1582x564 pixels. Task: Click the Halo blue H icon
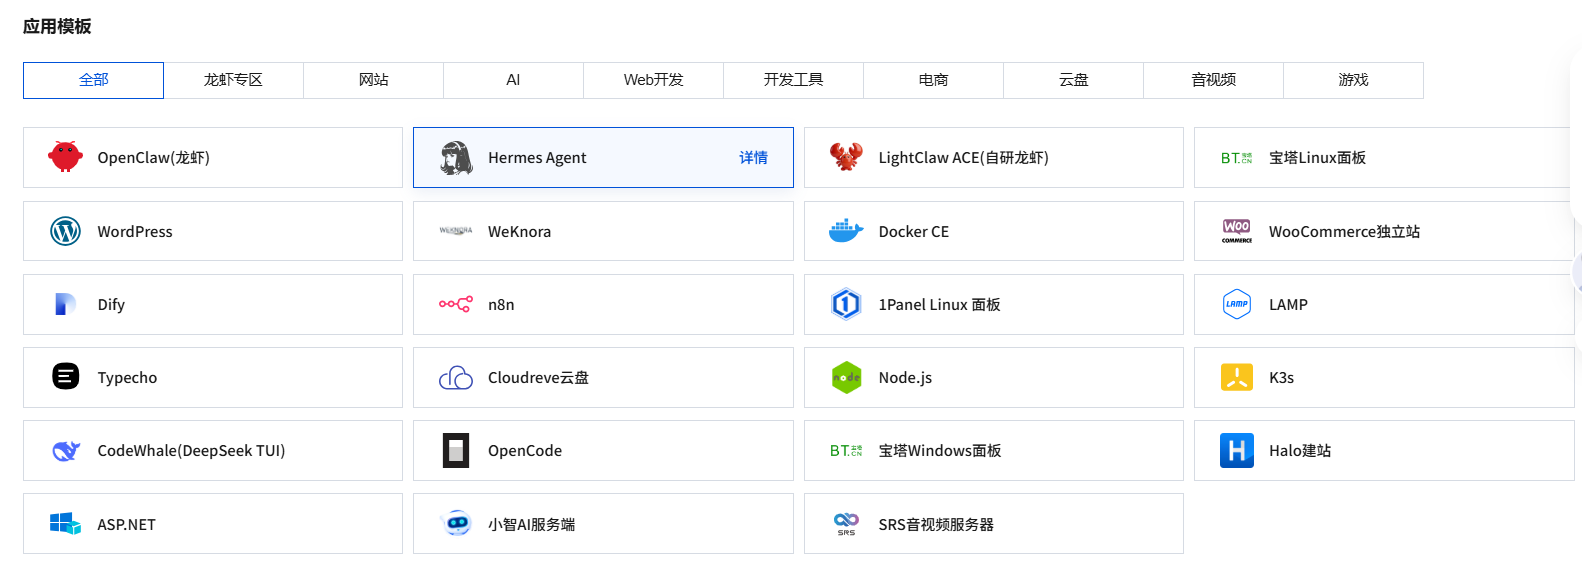[x=1237, y=451]
